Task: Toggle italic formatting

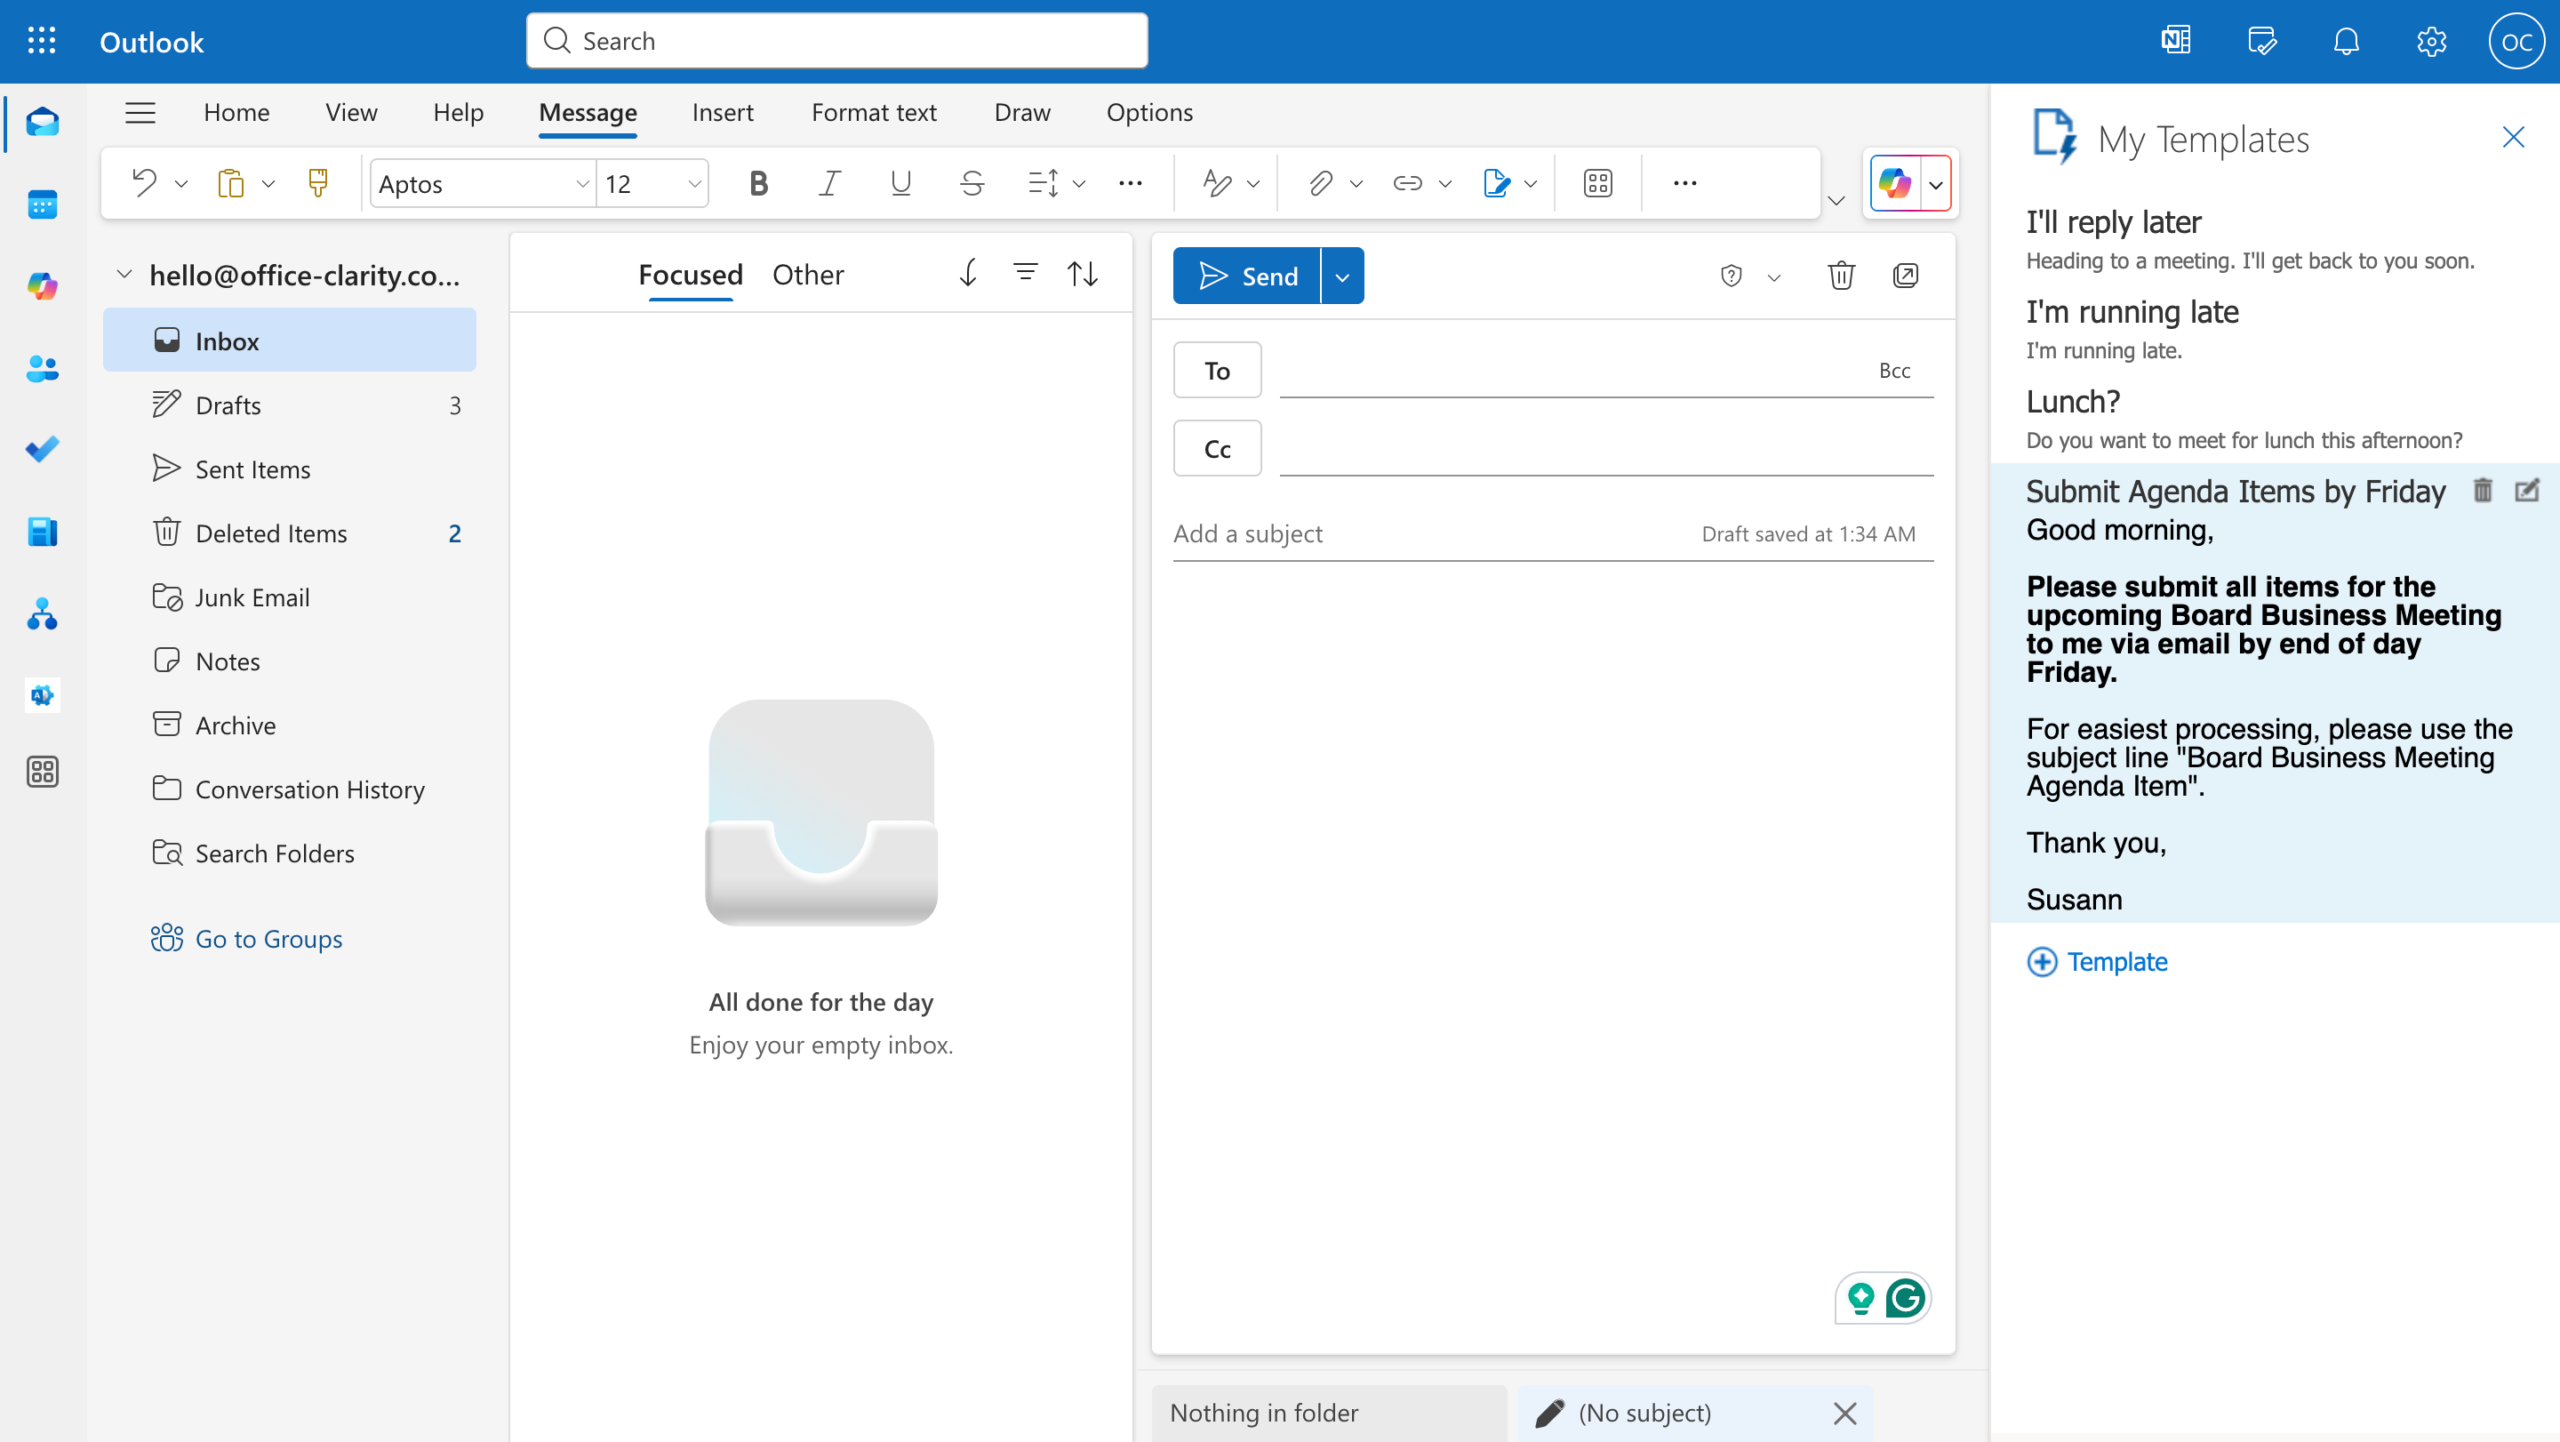Action: pos(829,183)
